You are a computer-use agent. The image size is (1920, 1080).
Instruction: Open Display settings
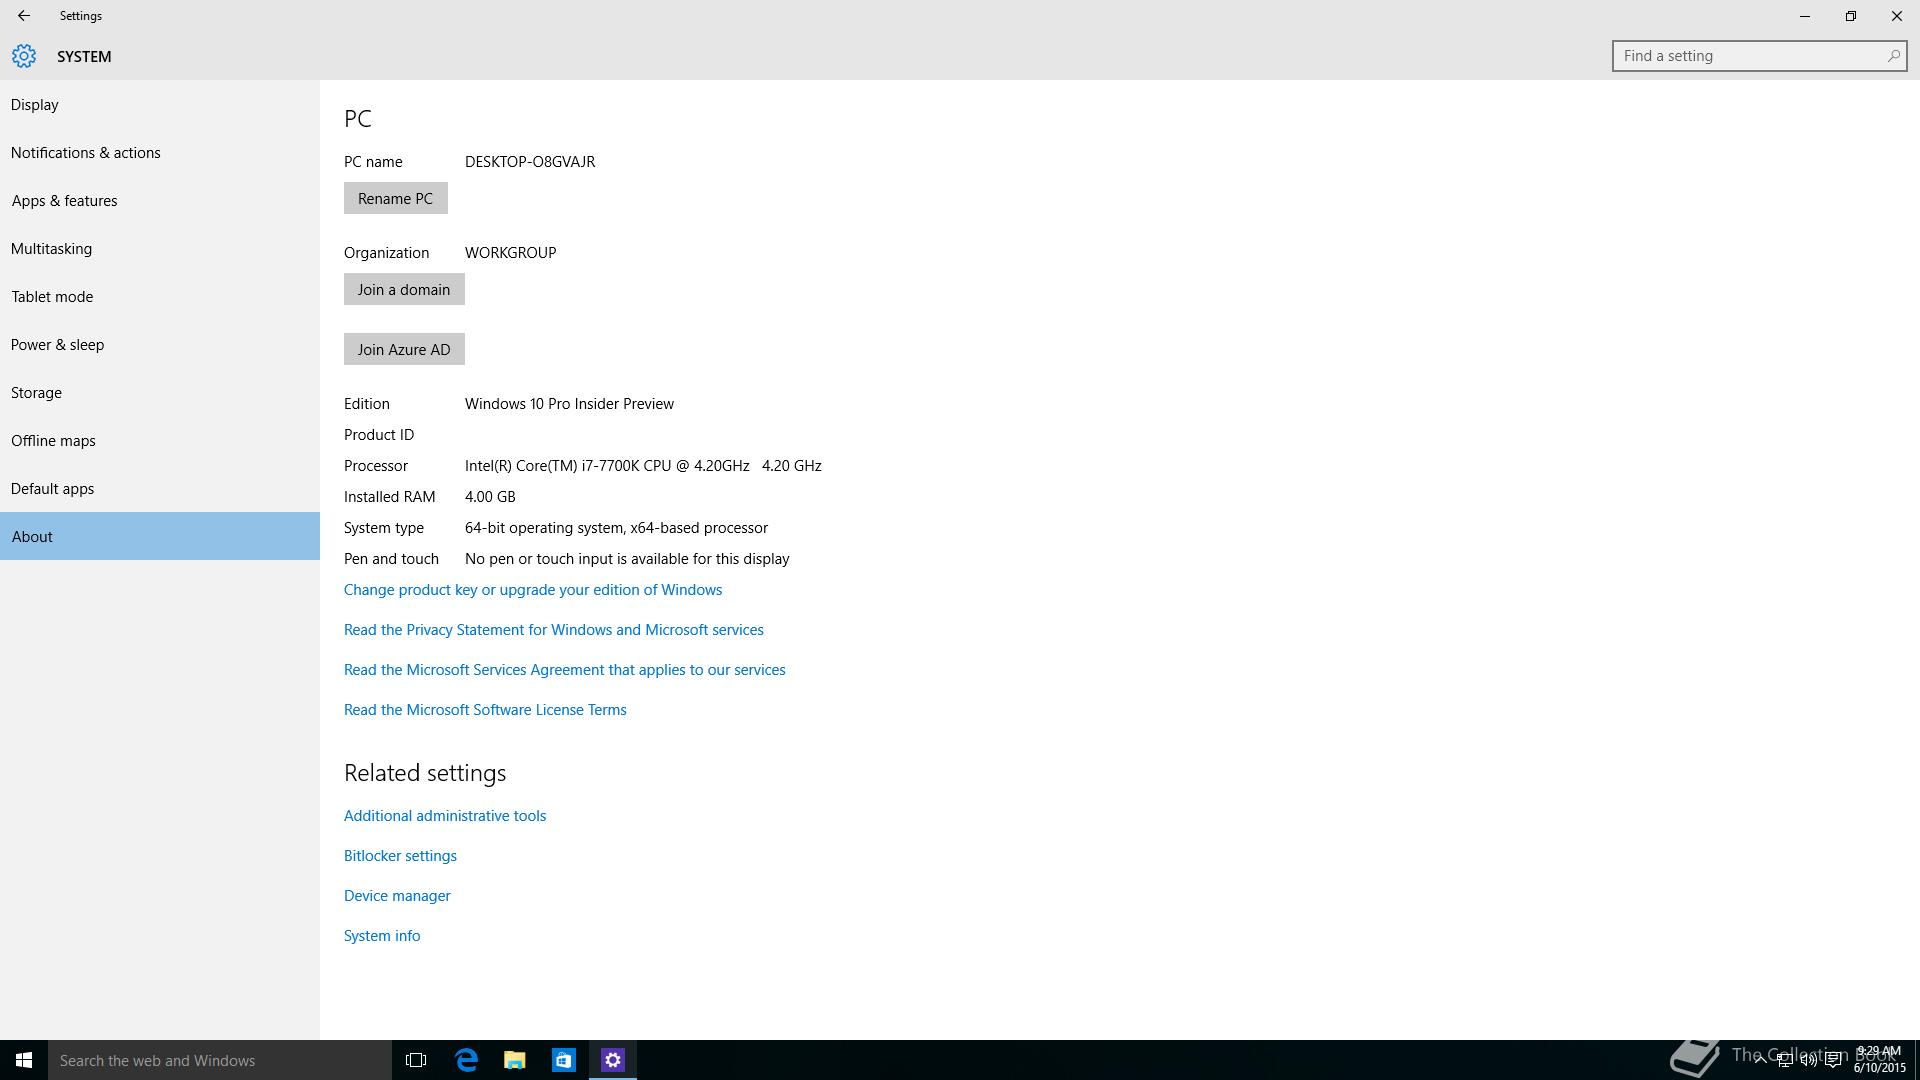pyautogui.click(x=160, y=105)
